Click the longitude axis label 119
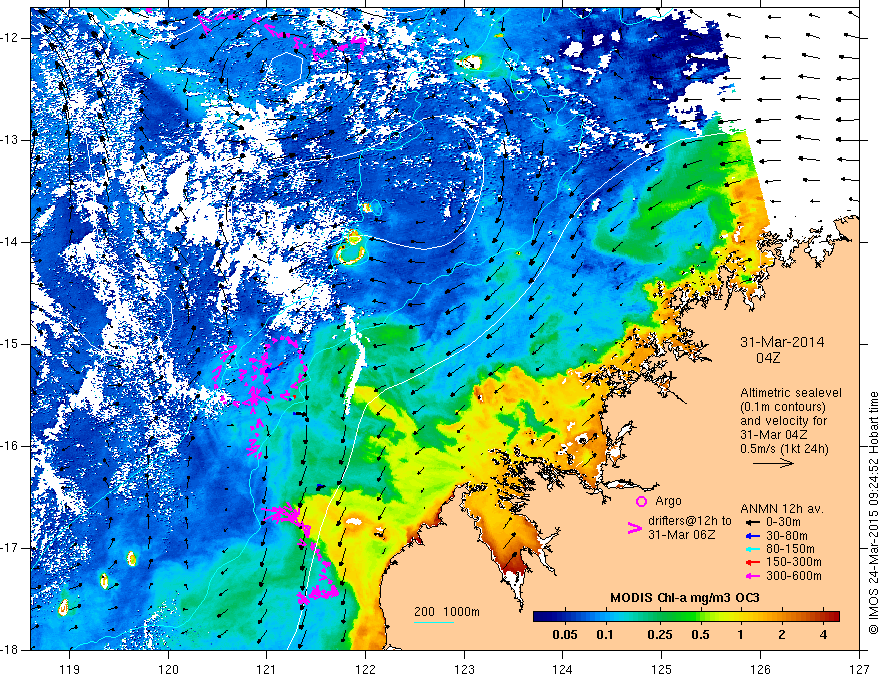Image resolution: width=880 pixels, height=680 pixels. click(x=70, y=669)
